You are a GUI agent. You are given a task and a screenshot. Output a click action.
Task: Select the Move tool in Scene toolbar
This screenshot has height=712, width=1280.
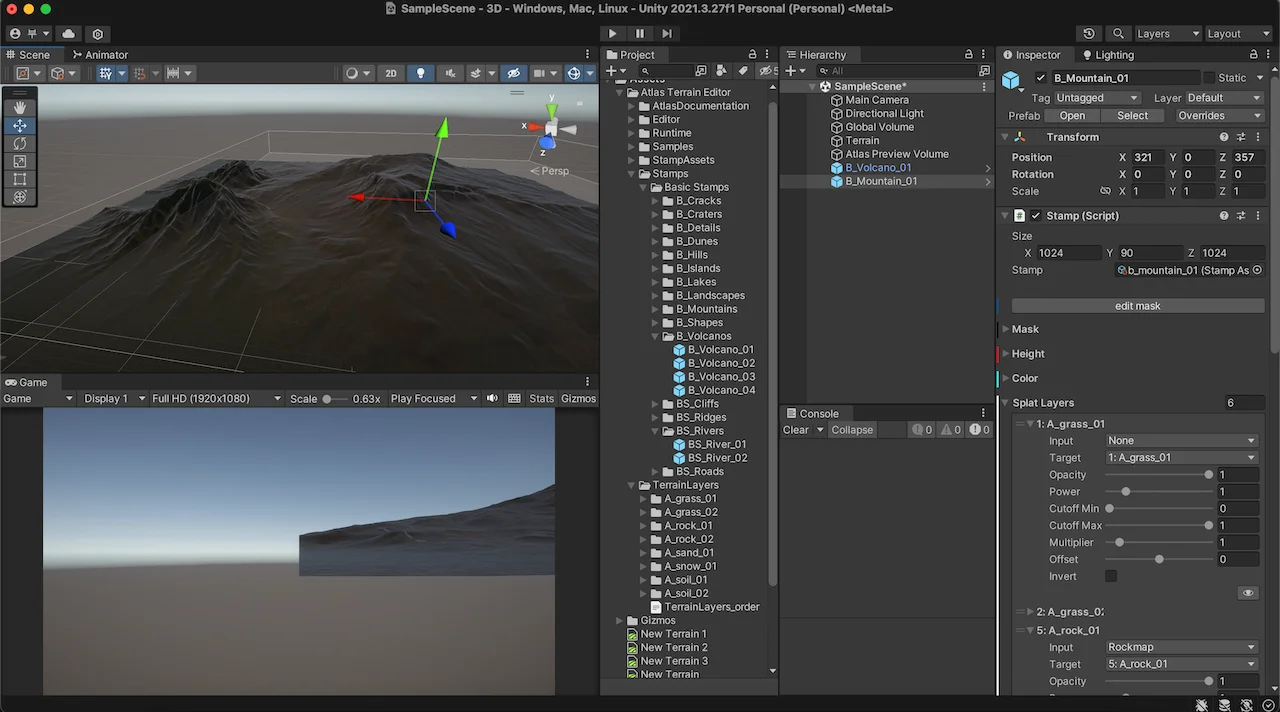20,126
